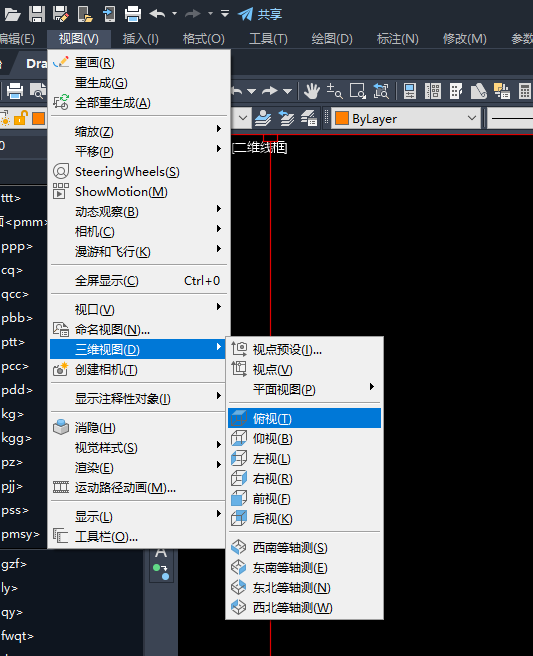Open the QuickCalc calculator icon
This screenshot has width=533, height=656.
click(x=525, y=91)
